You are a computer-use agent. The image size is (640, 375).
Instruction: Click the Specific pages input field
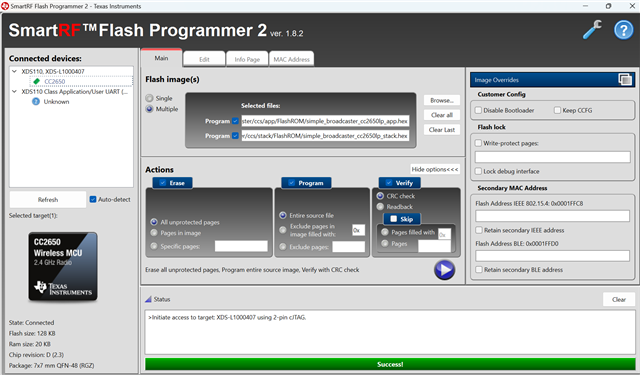(x=241, y=246)
